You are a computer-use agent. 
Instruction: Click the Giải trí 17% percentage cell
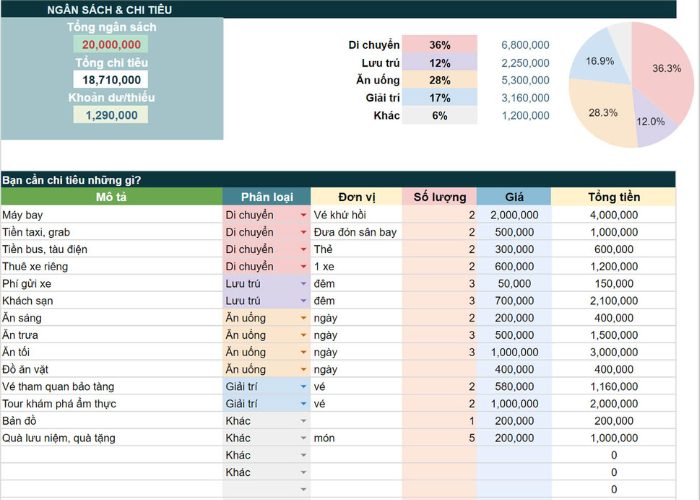(439, 98)
